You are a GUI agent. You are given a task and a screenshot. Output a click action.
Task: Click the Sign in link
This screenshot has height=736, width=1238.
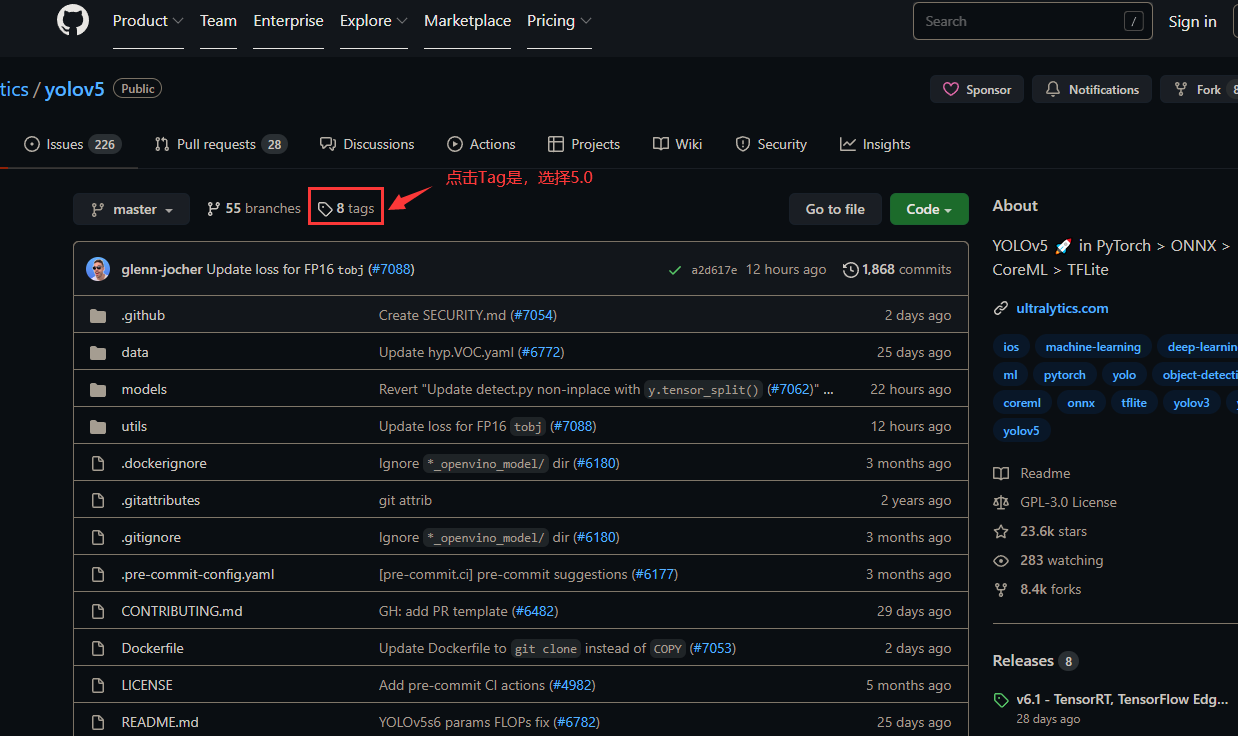(1192, 21)
